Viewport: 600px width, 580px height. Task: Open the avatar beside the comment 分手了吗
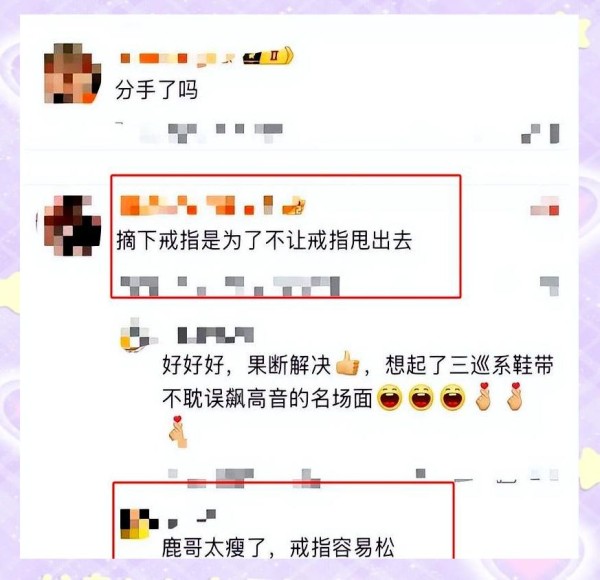coord(72,73)
